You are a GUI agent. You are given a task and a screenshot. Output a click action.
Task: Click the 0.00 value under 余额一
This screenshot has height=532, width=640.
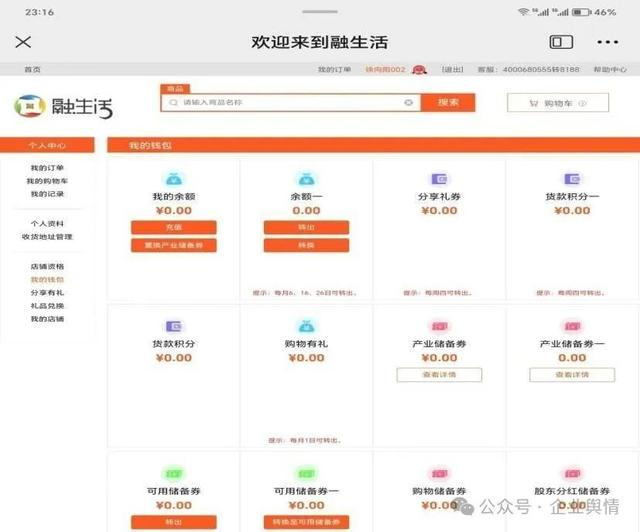click(x=307, y=211)
